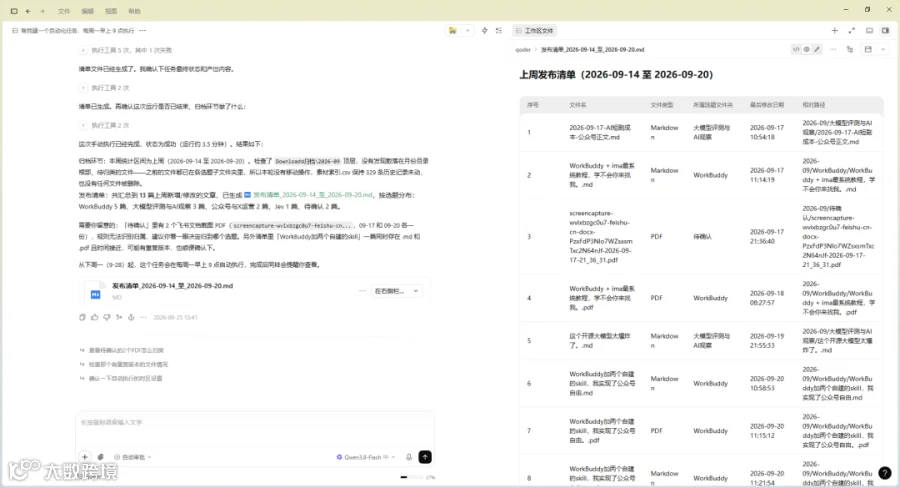Start voice input with microphone icon
Screen dimensions: 900x488
[x=409, y=457]
